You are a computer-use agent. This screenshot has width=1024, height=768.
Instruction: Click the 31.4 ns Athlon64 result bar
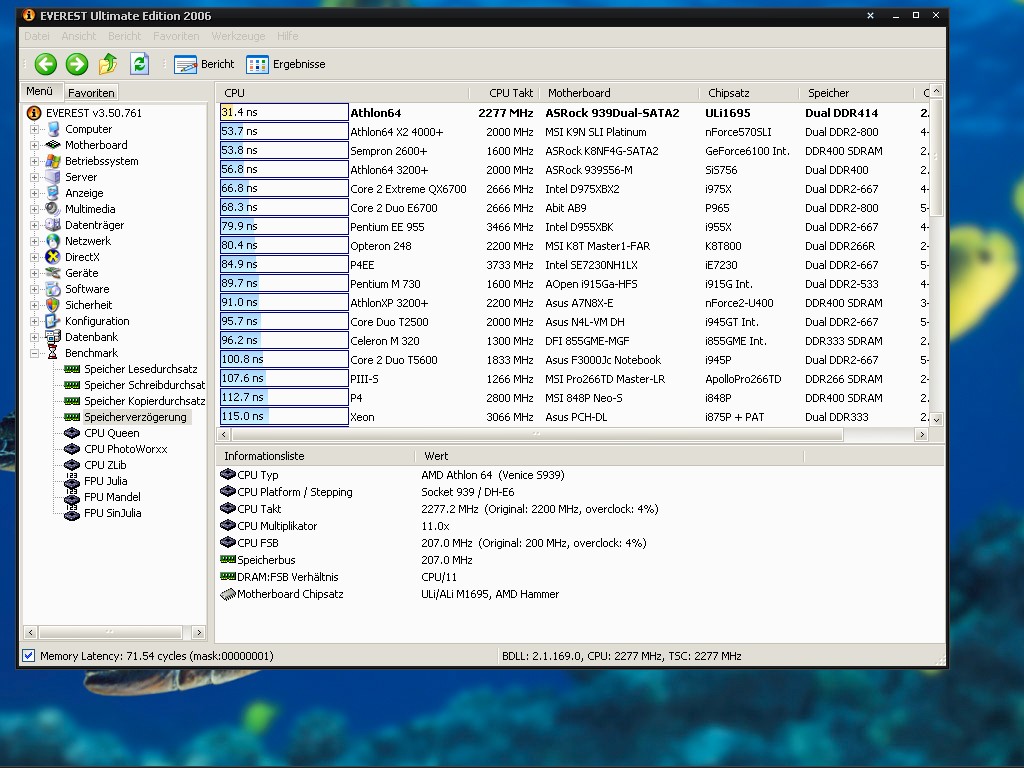(284, 113)
